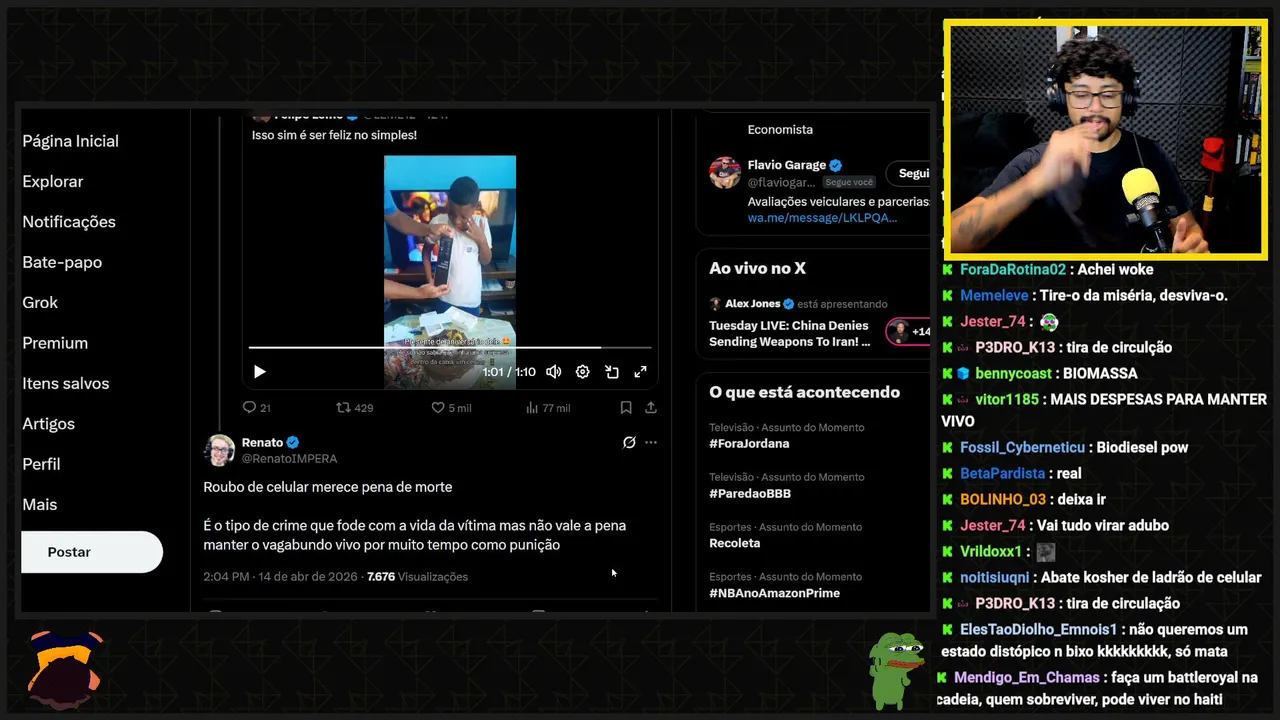Click the green Pepe frog emote
This screenshot has width=1280, height=720.
(895, 670)
